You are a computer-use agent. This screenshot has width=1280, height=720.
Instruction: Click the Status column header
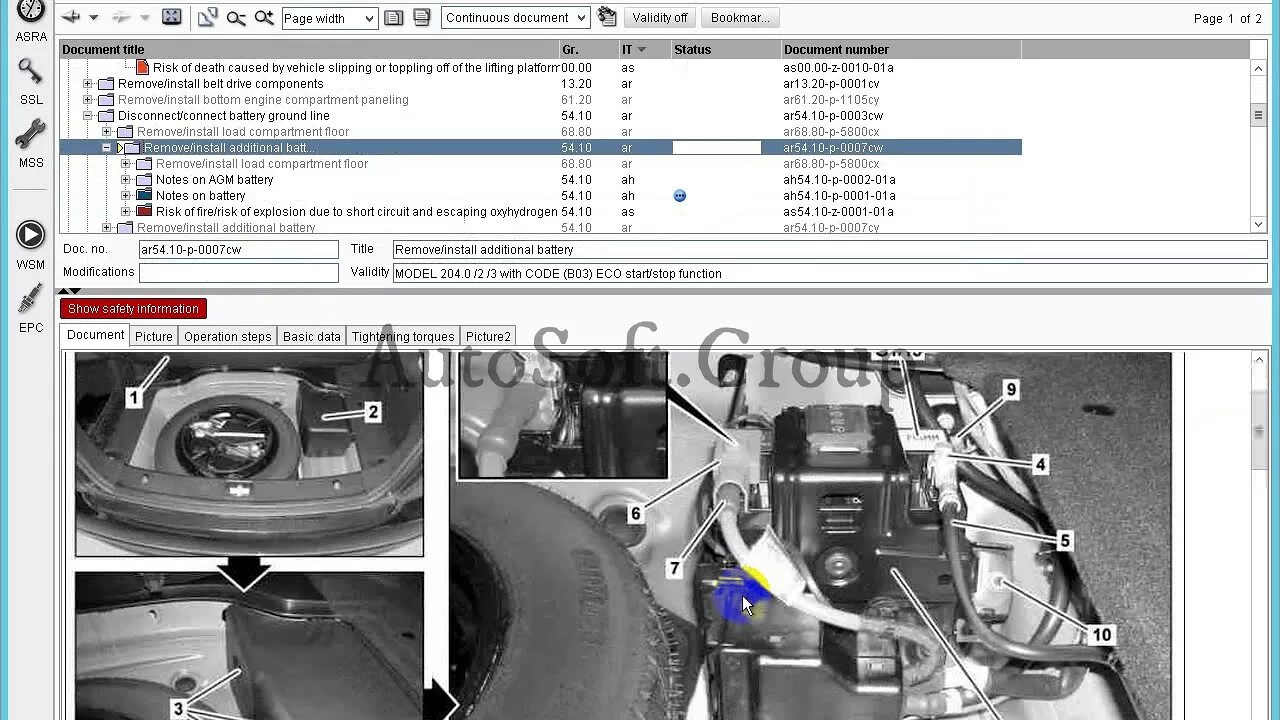[x=725, y=49]
